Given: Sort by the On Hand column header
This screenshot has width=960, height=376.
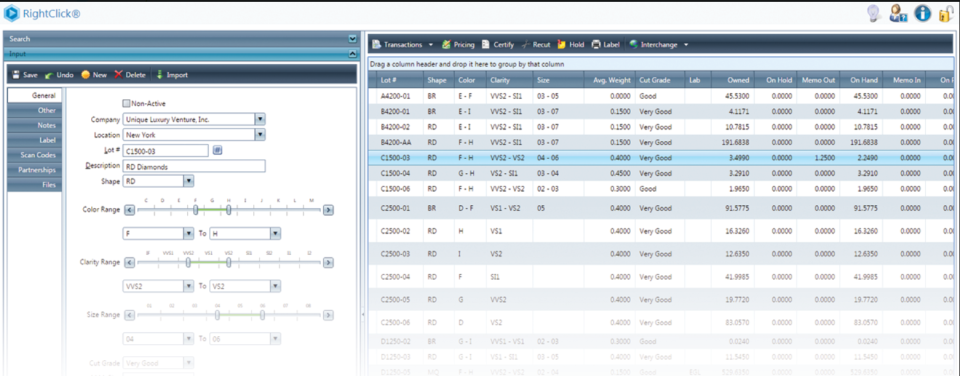Looking at the screenshot, I should click(x=861, y=80).
